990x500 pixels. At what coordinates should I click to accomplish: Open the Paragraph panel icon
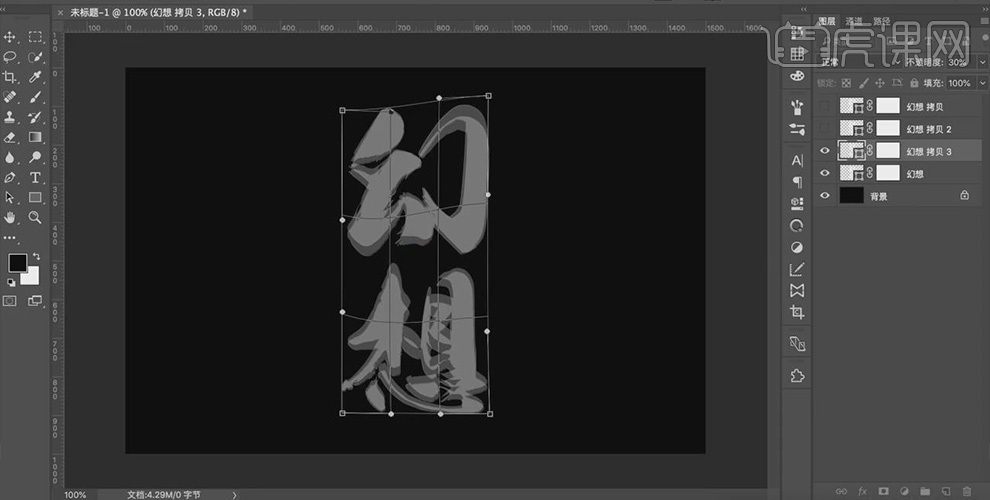pos(797,182)
